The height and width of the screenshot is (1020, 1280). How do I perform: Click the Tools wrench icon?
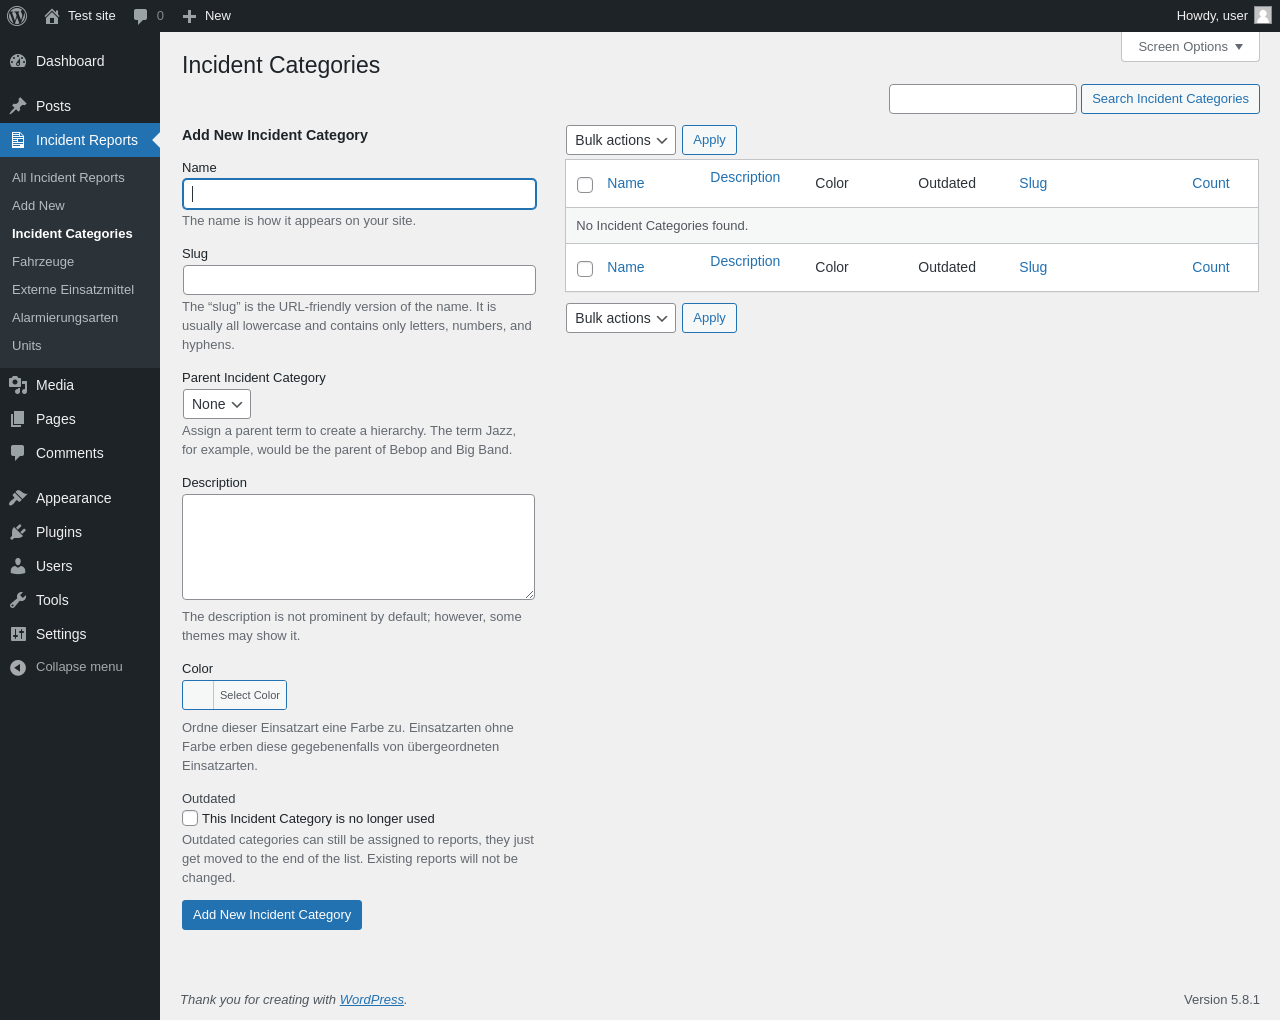pyautogui.click(x=18, y=600)
